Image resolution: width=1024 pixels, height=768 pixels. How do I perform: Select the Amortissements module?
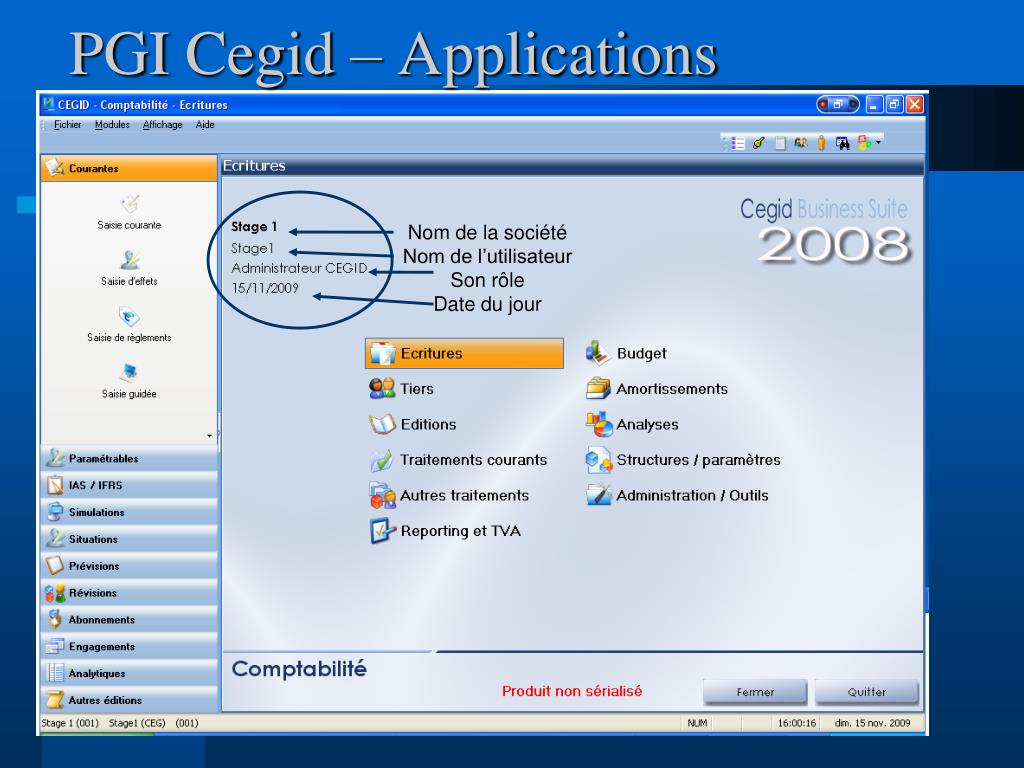670,389
